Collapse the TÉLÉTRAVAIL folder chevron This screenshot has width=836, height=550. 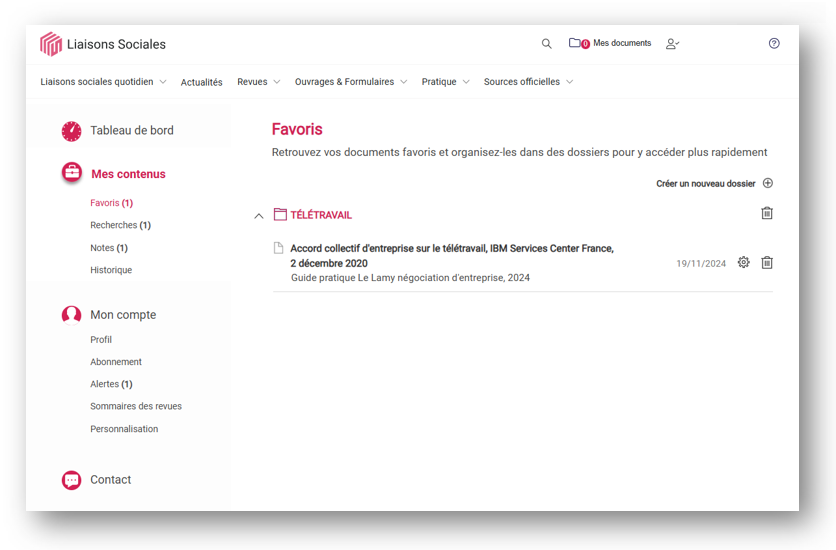coord(259,216)
